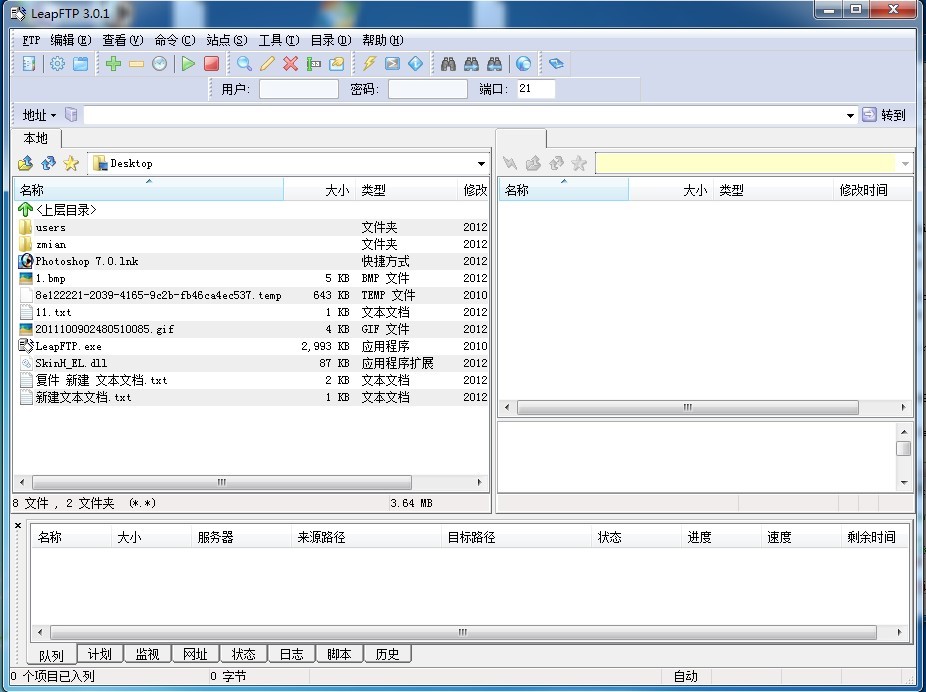Click the lightning bolt quick-connect icon
The image size is (926, 692).
[369, 64]
